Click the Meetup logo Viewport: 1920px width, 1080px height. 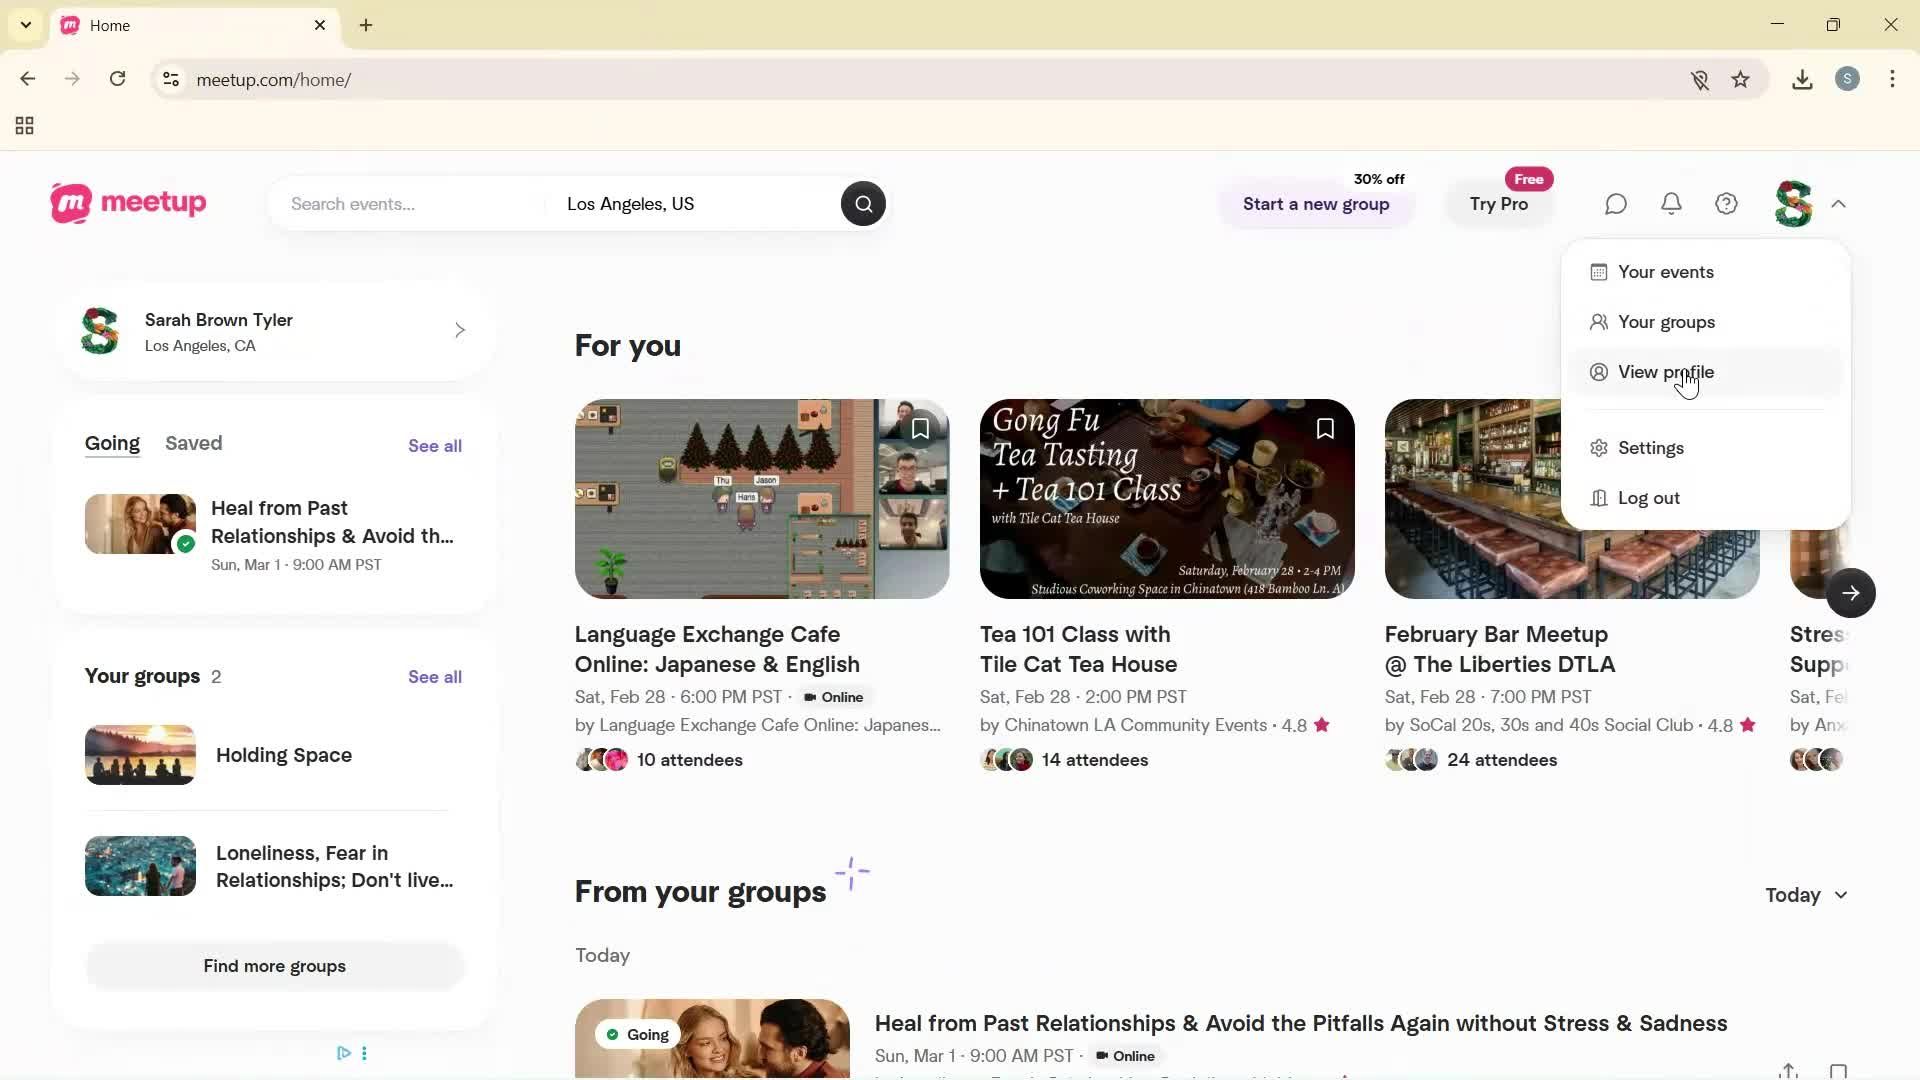tap(127, 203)
